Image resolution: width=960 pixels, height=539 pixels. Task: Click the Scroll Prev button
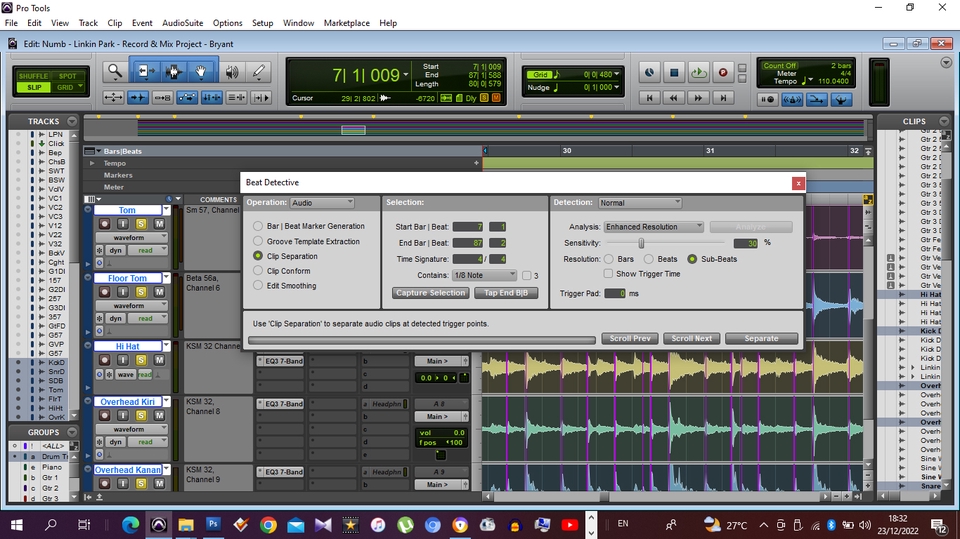(x=630, y=338)
